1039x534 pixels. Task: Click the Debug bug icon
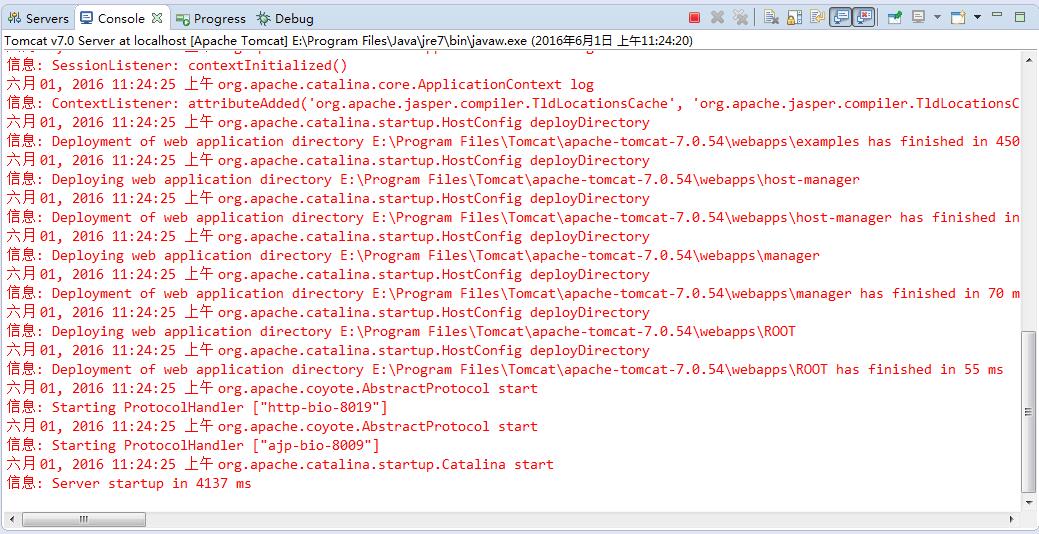[x=264, y=19]
